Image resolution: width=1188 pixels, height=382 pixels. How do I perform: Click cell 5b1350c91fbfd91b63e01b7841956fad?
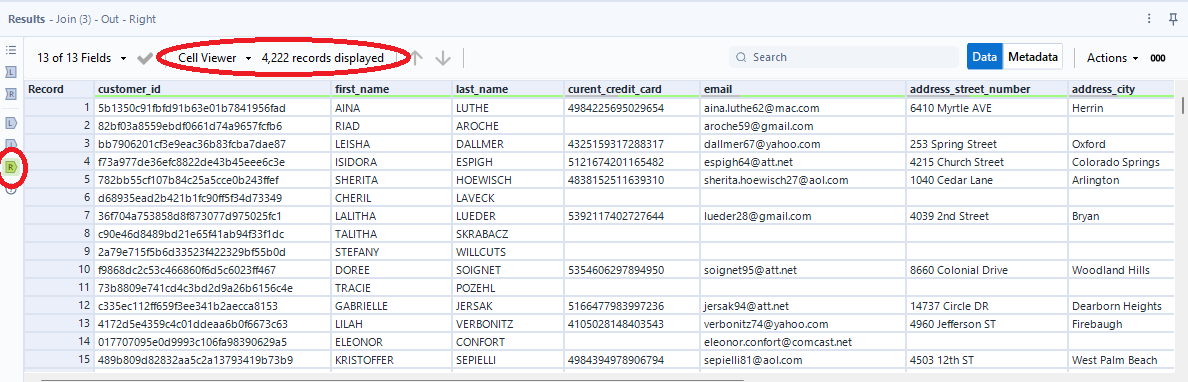point(212,108)
